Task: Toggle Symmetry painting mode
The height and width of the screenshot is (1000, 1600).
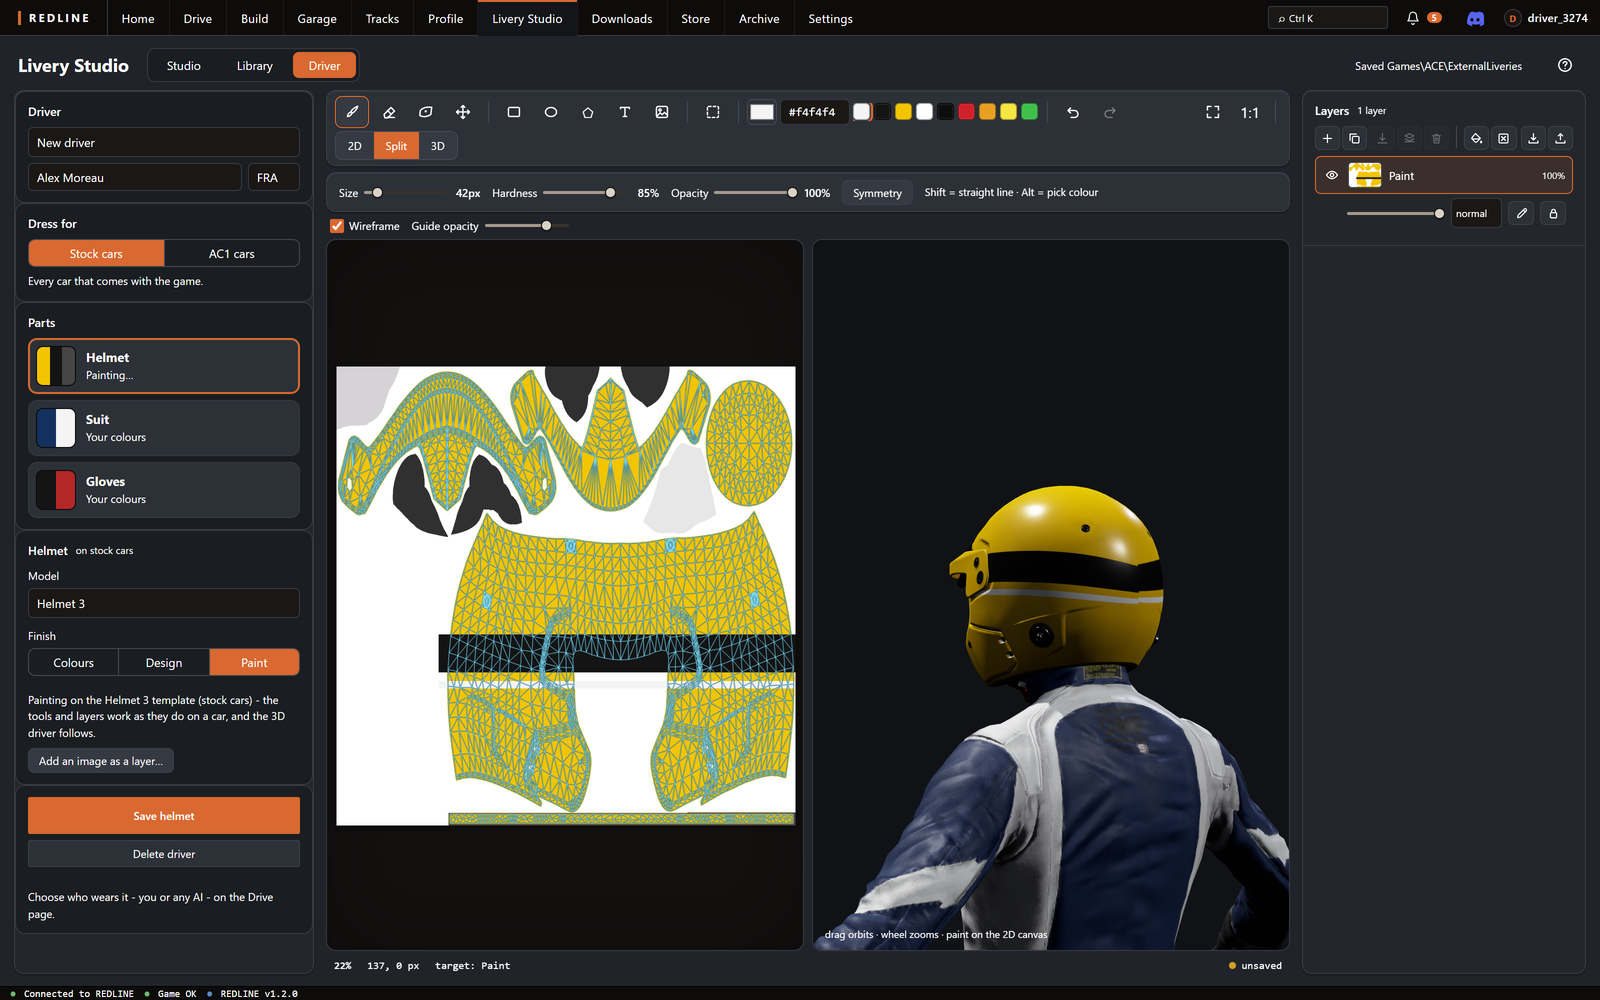Action: (877, 193)
